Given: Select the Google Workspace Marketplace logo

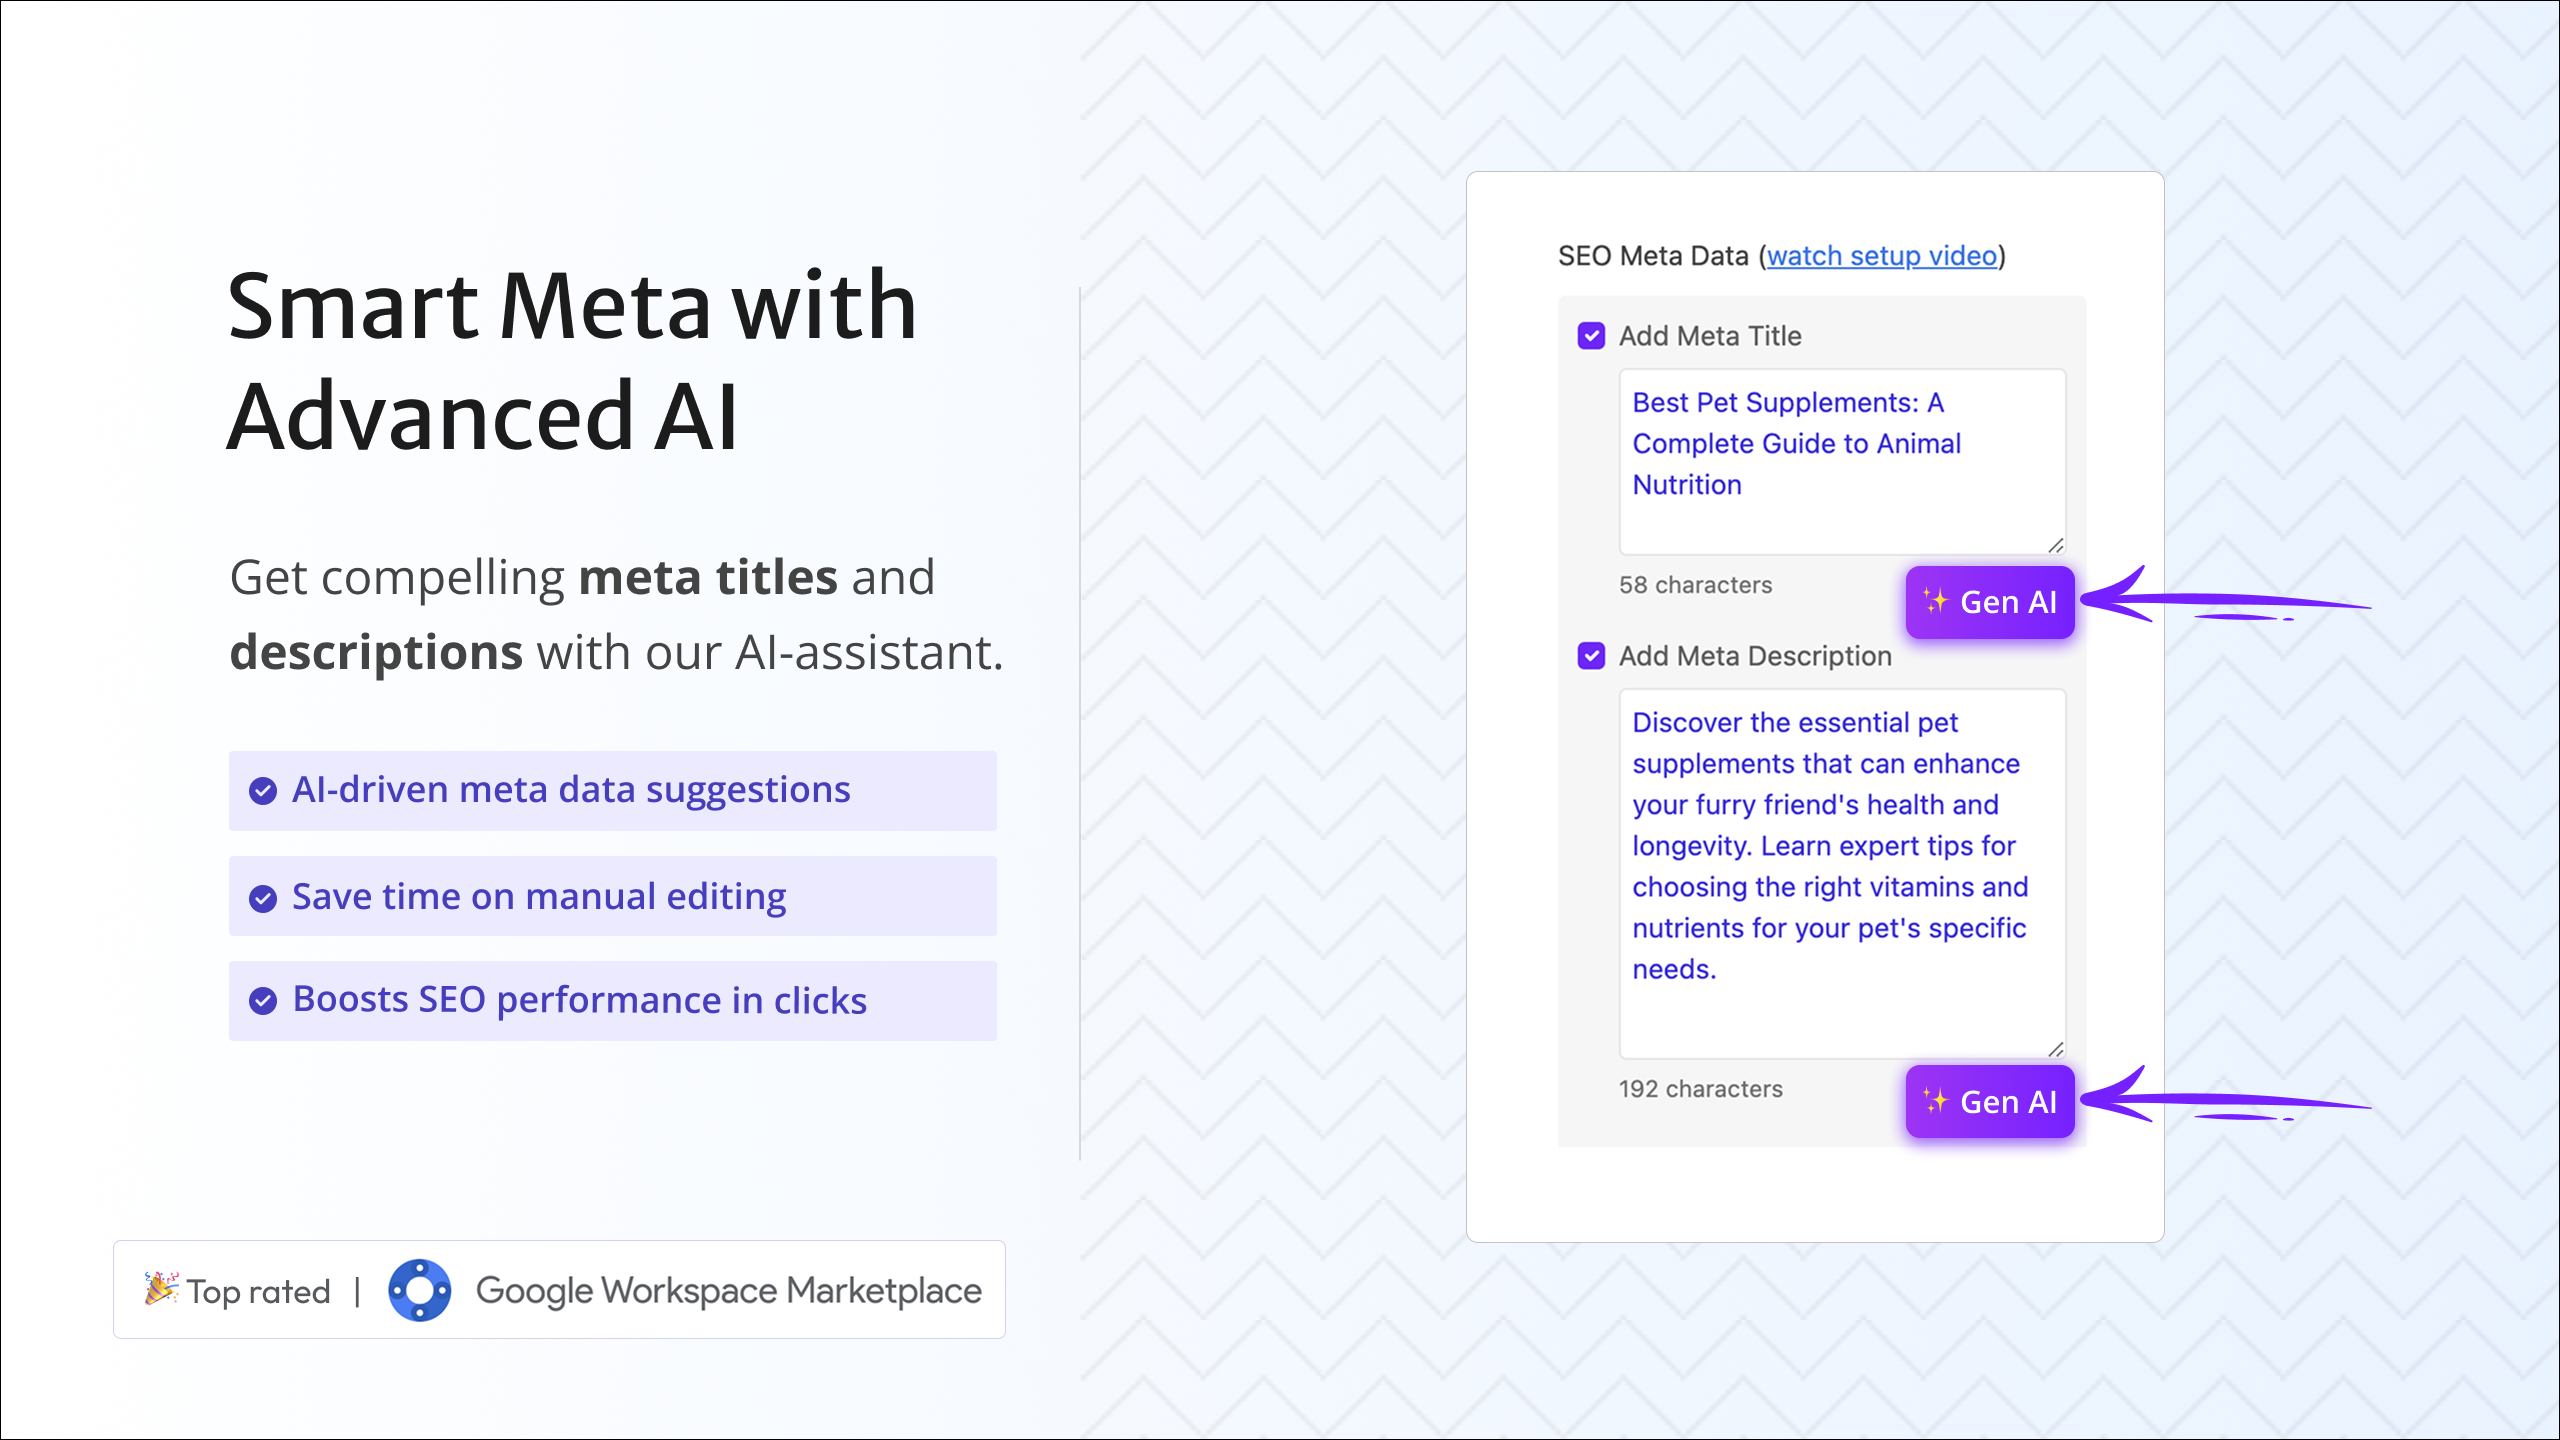Looking at the screenshot, I should pyautogui.click(x=420, y=1290).
